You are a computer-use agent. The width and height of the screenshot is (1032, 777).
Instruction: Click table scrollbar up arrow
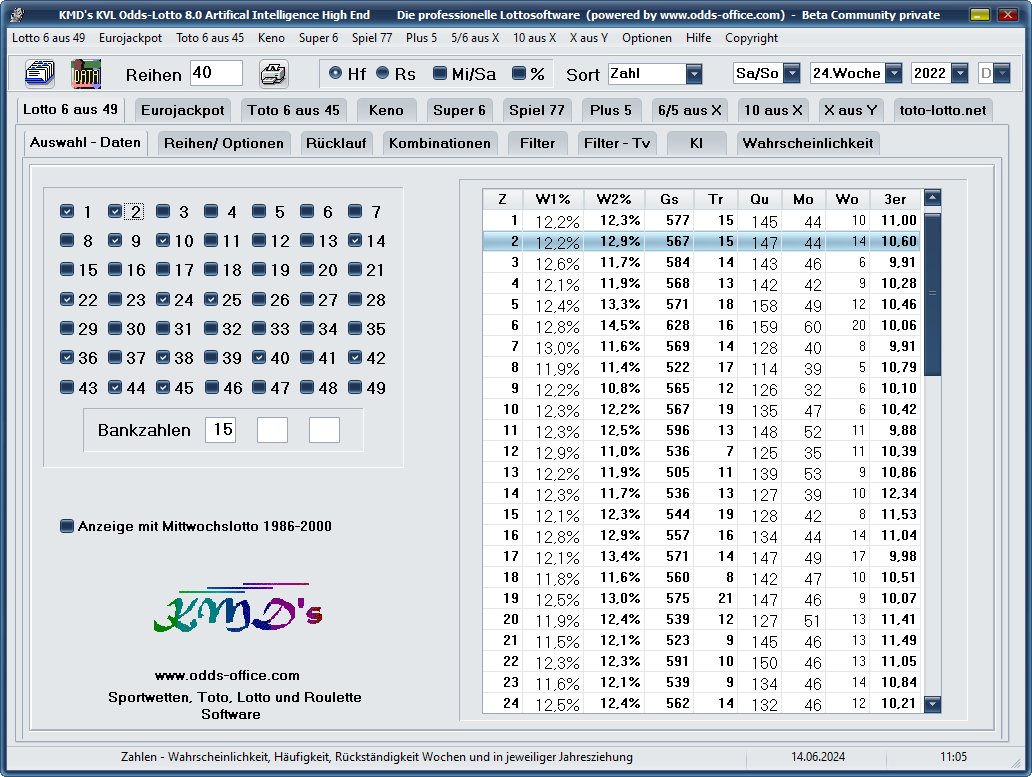click(932, 197)
